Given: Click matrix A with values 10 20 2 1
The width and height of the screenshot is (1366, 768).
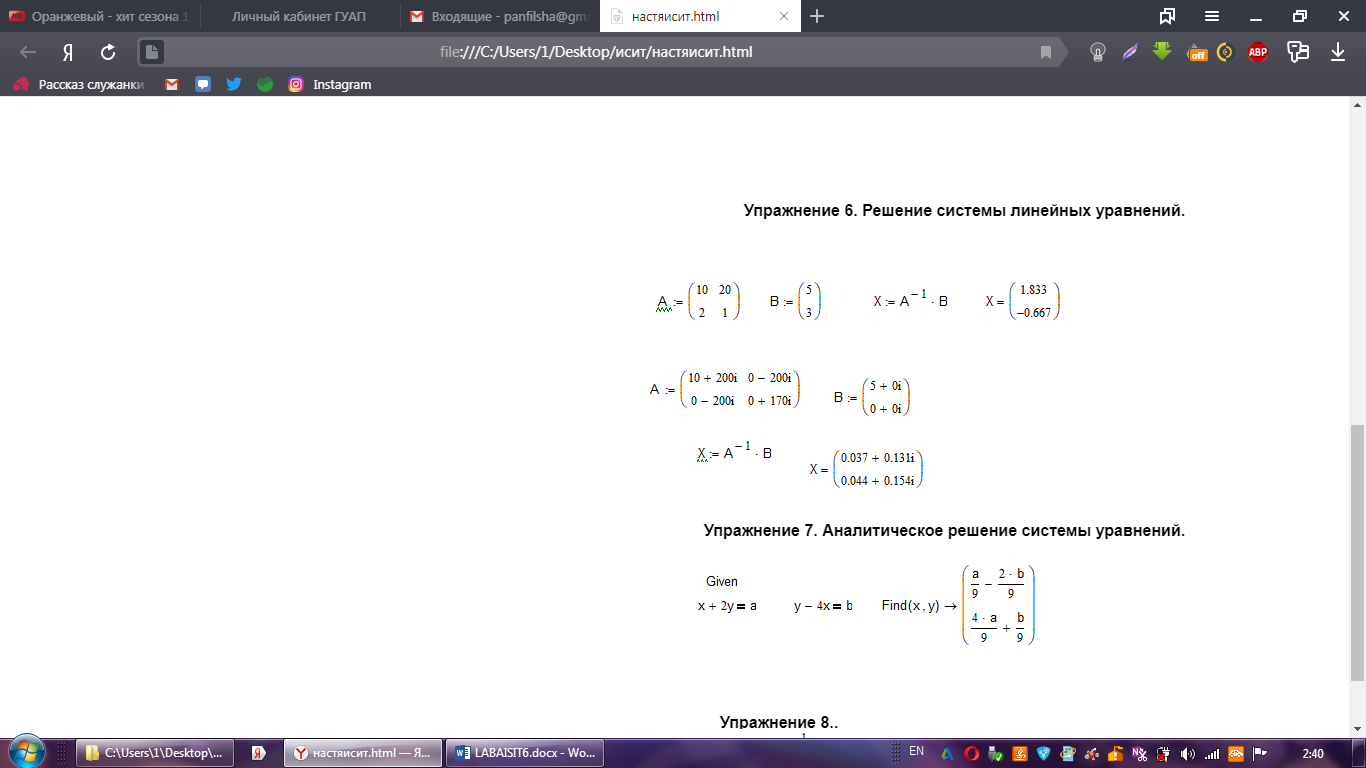Looking at the screenshot, I should coord(714,301).
